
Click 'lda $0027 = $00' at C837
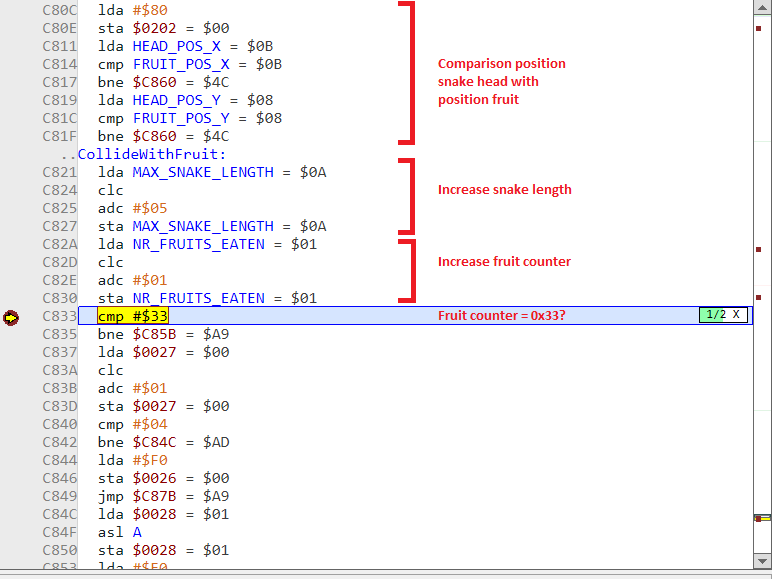click(x=163, y=353)
